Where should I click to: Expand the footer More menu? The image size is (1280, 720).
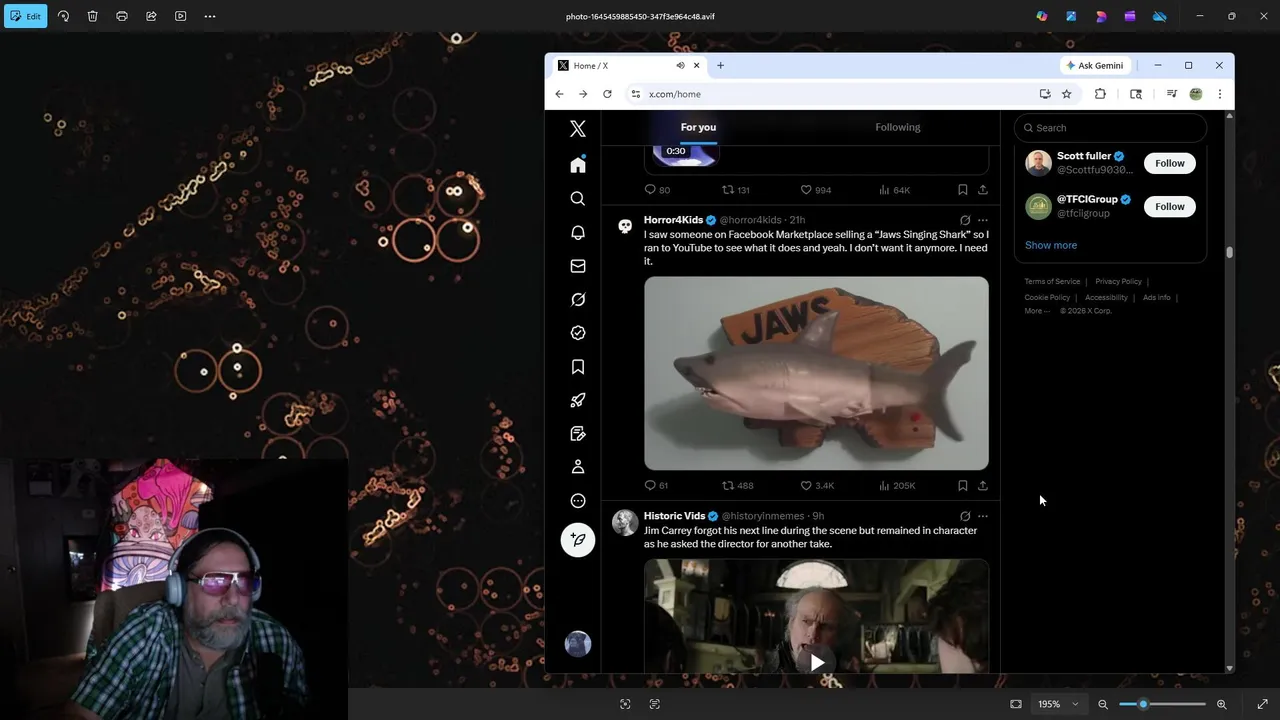click(x=1036, y=311)
